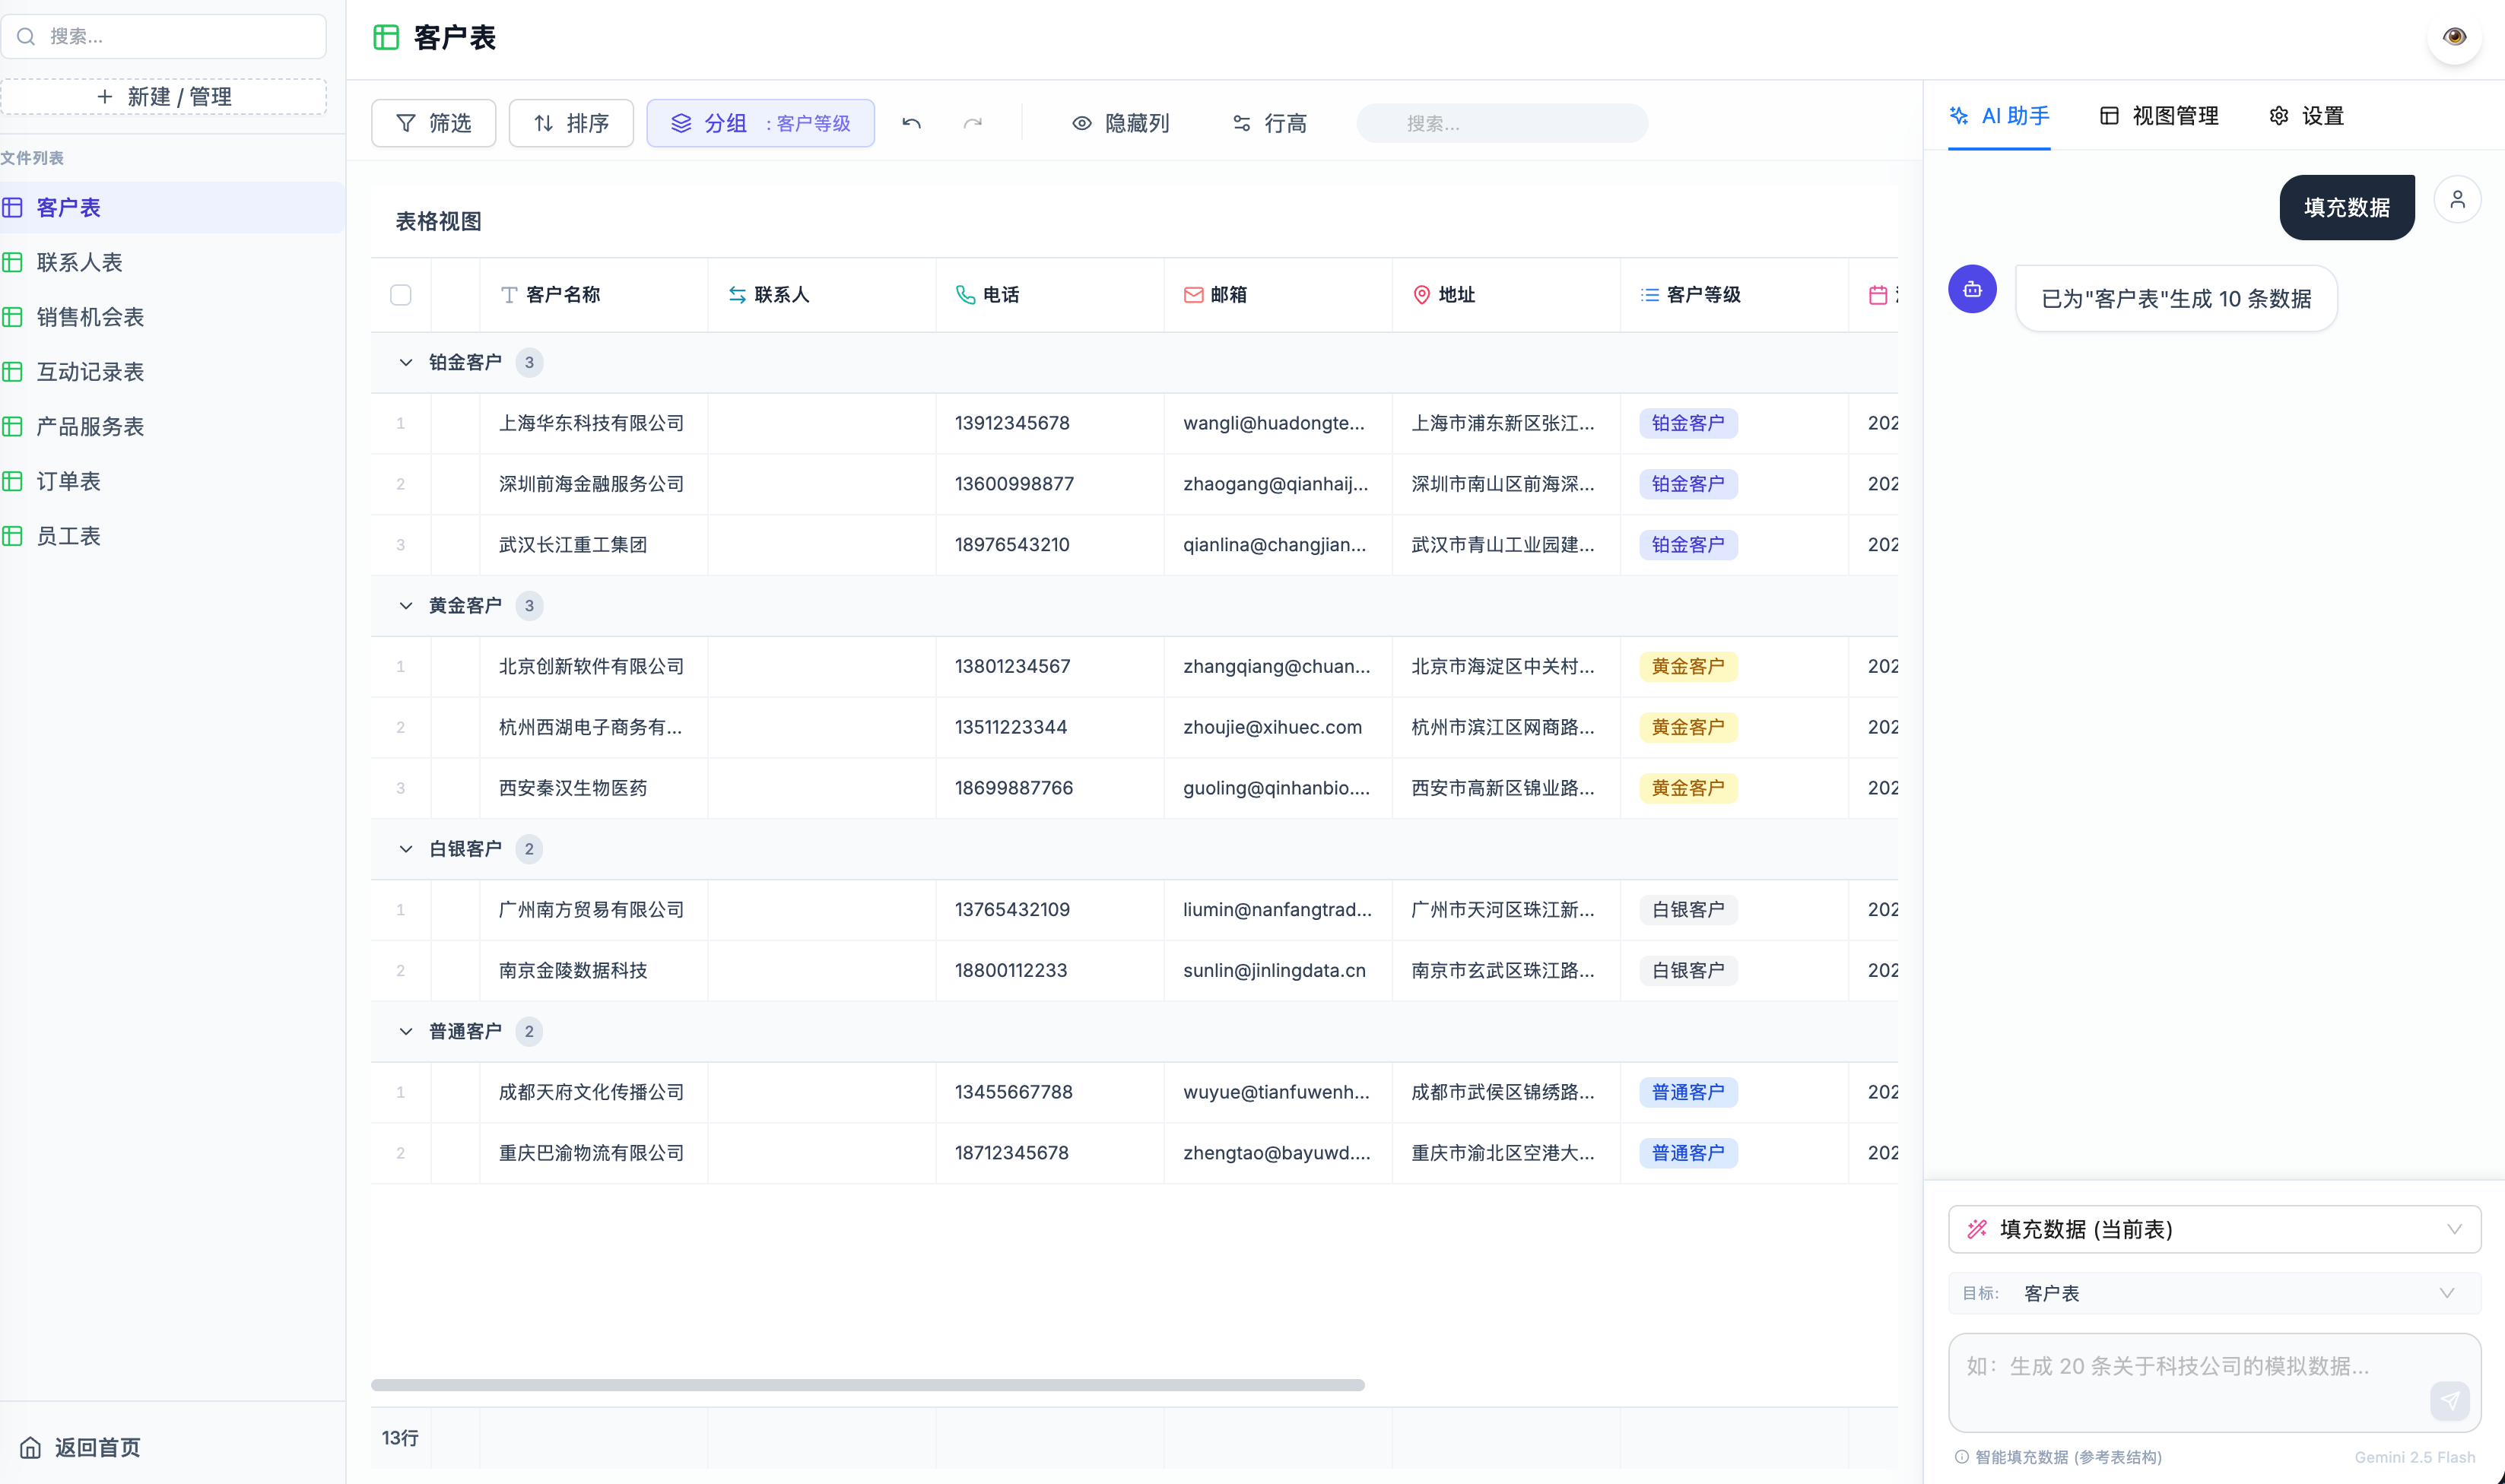Viewport: 2505px width, 1484px height.
Task: Click the 订单表 table icon in sidebar
Action: point(13,481)
